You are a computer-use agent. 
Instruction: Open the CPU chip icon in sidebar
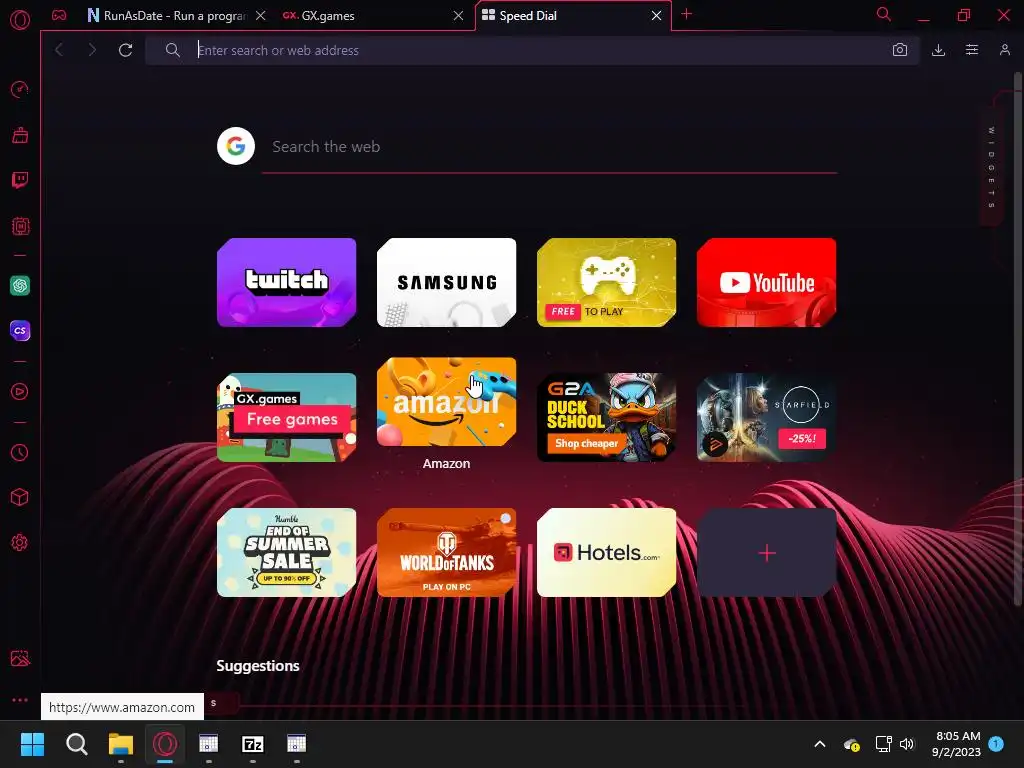20,226
